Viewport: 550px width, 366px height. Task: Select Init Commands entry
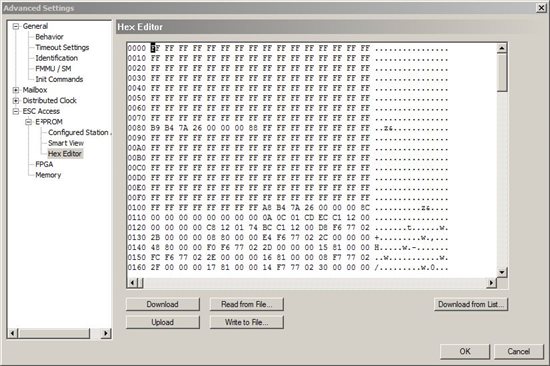pyautogui.click(x=59, y=79)
